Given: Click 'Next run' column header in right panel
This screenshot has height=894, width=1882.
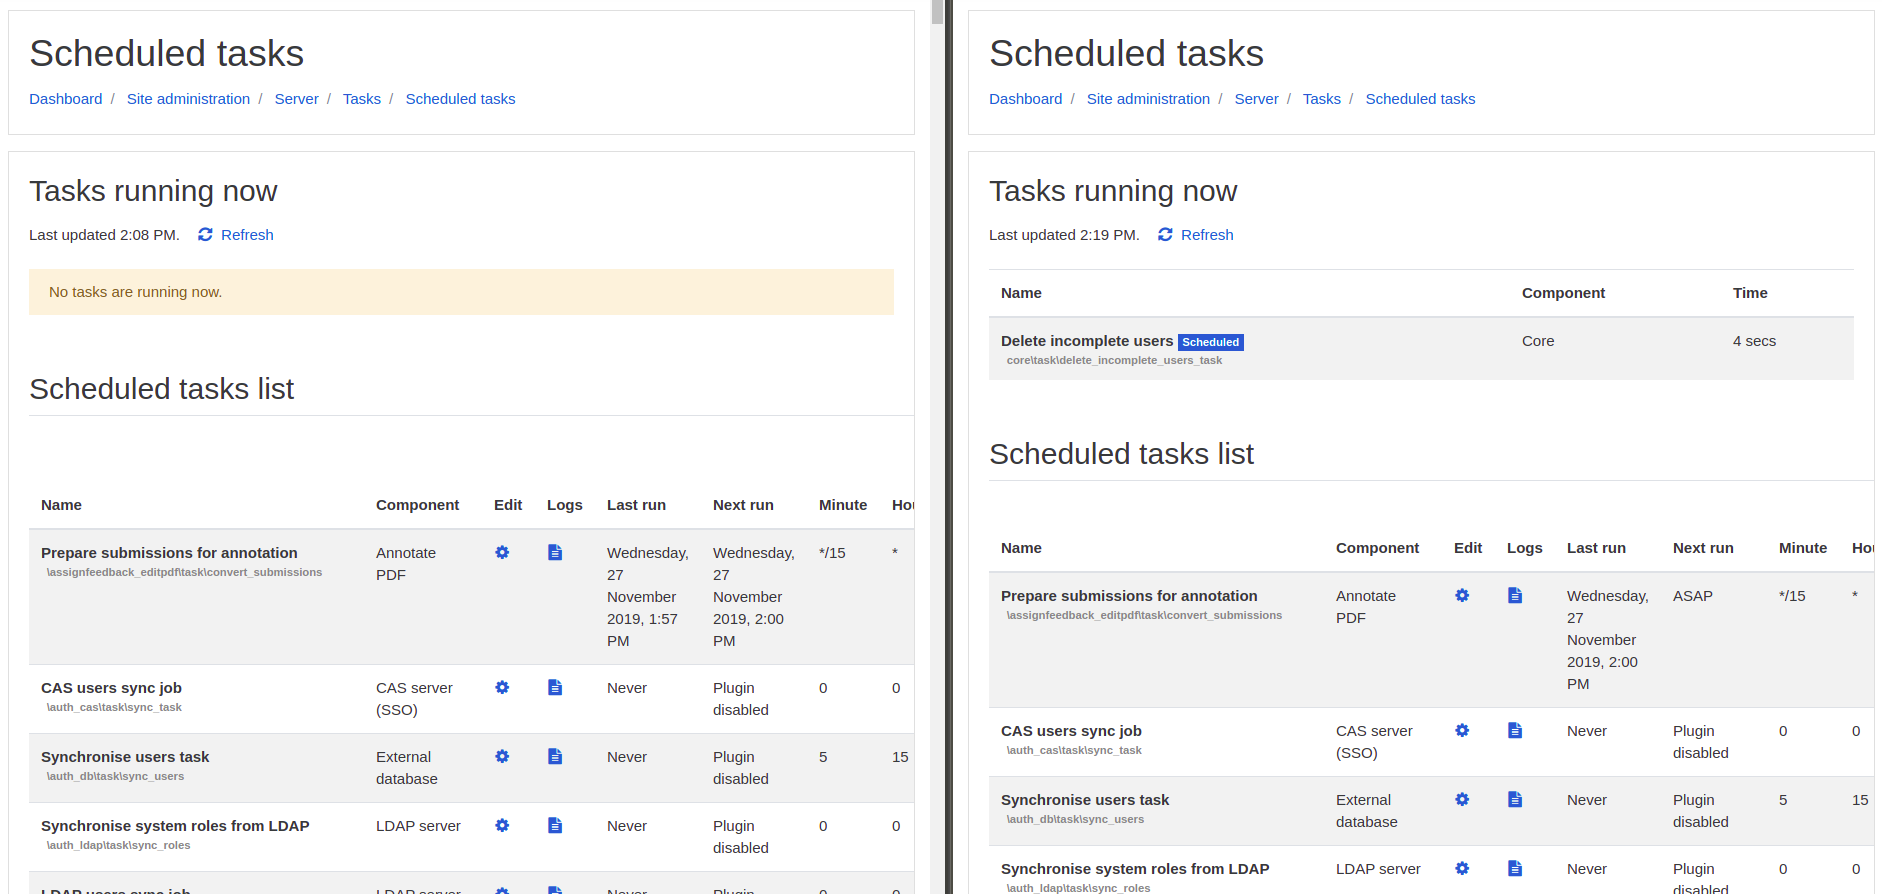Looking at the screenshot, I should tap(1703, 548).
